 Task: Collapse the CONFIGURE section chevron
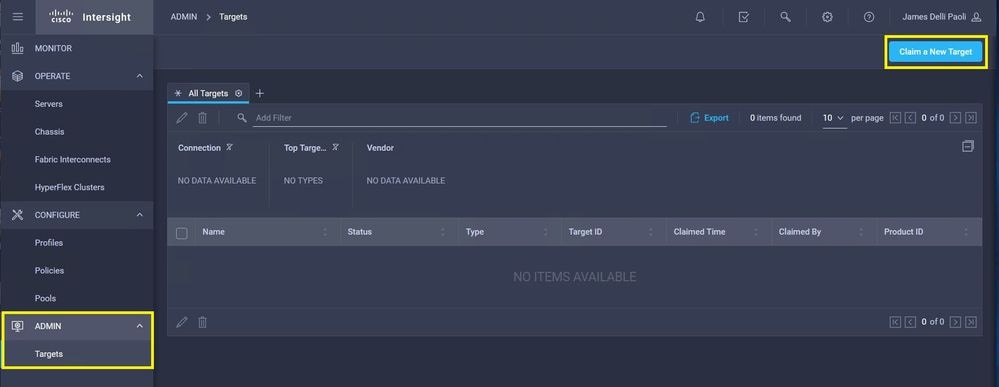point(140,215)
